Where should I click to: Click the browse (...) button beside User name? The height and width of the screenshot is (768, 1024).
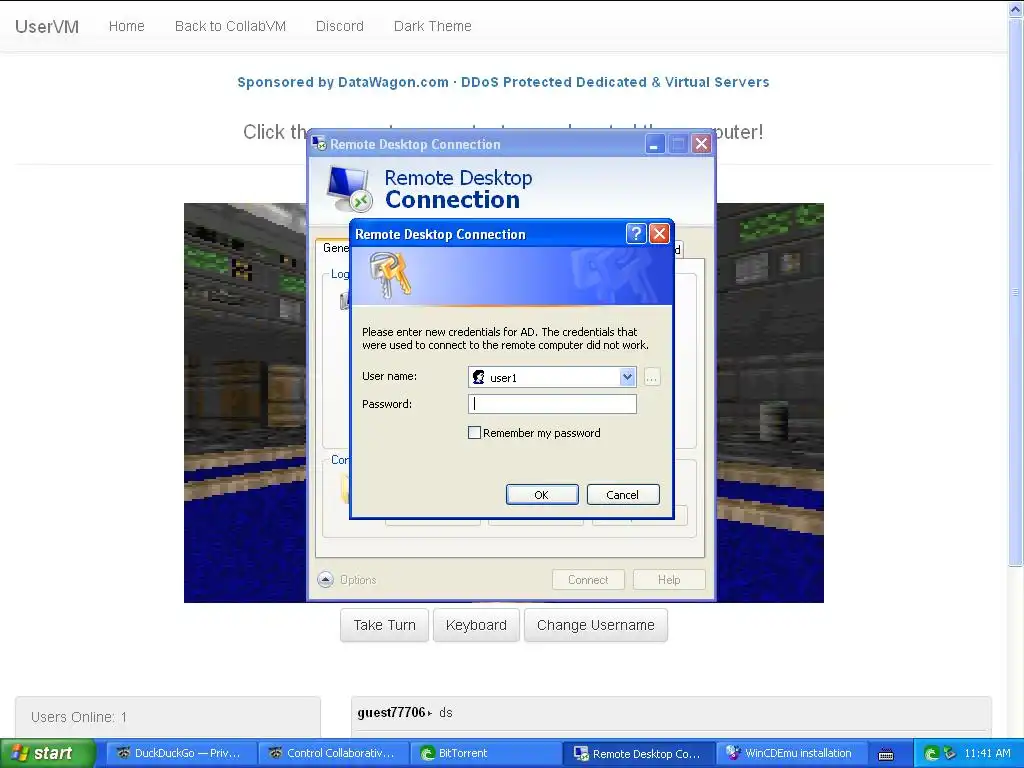point(652,377)
